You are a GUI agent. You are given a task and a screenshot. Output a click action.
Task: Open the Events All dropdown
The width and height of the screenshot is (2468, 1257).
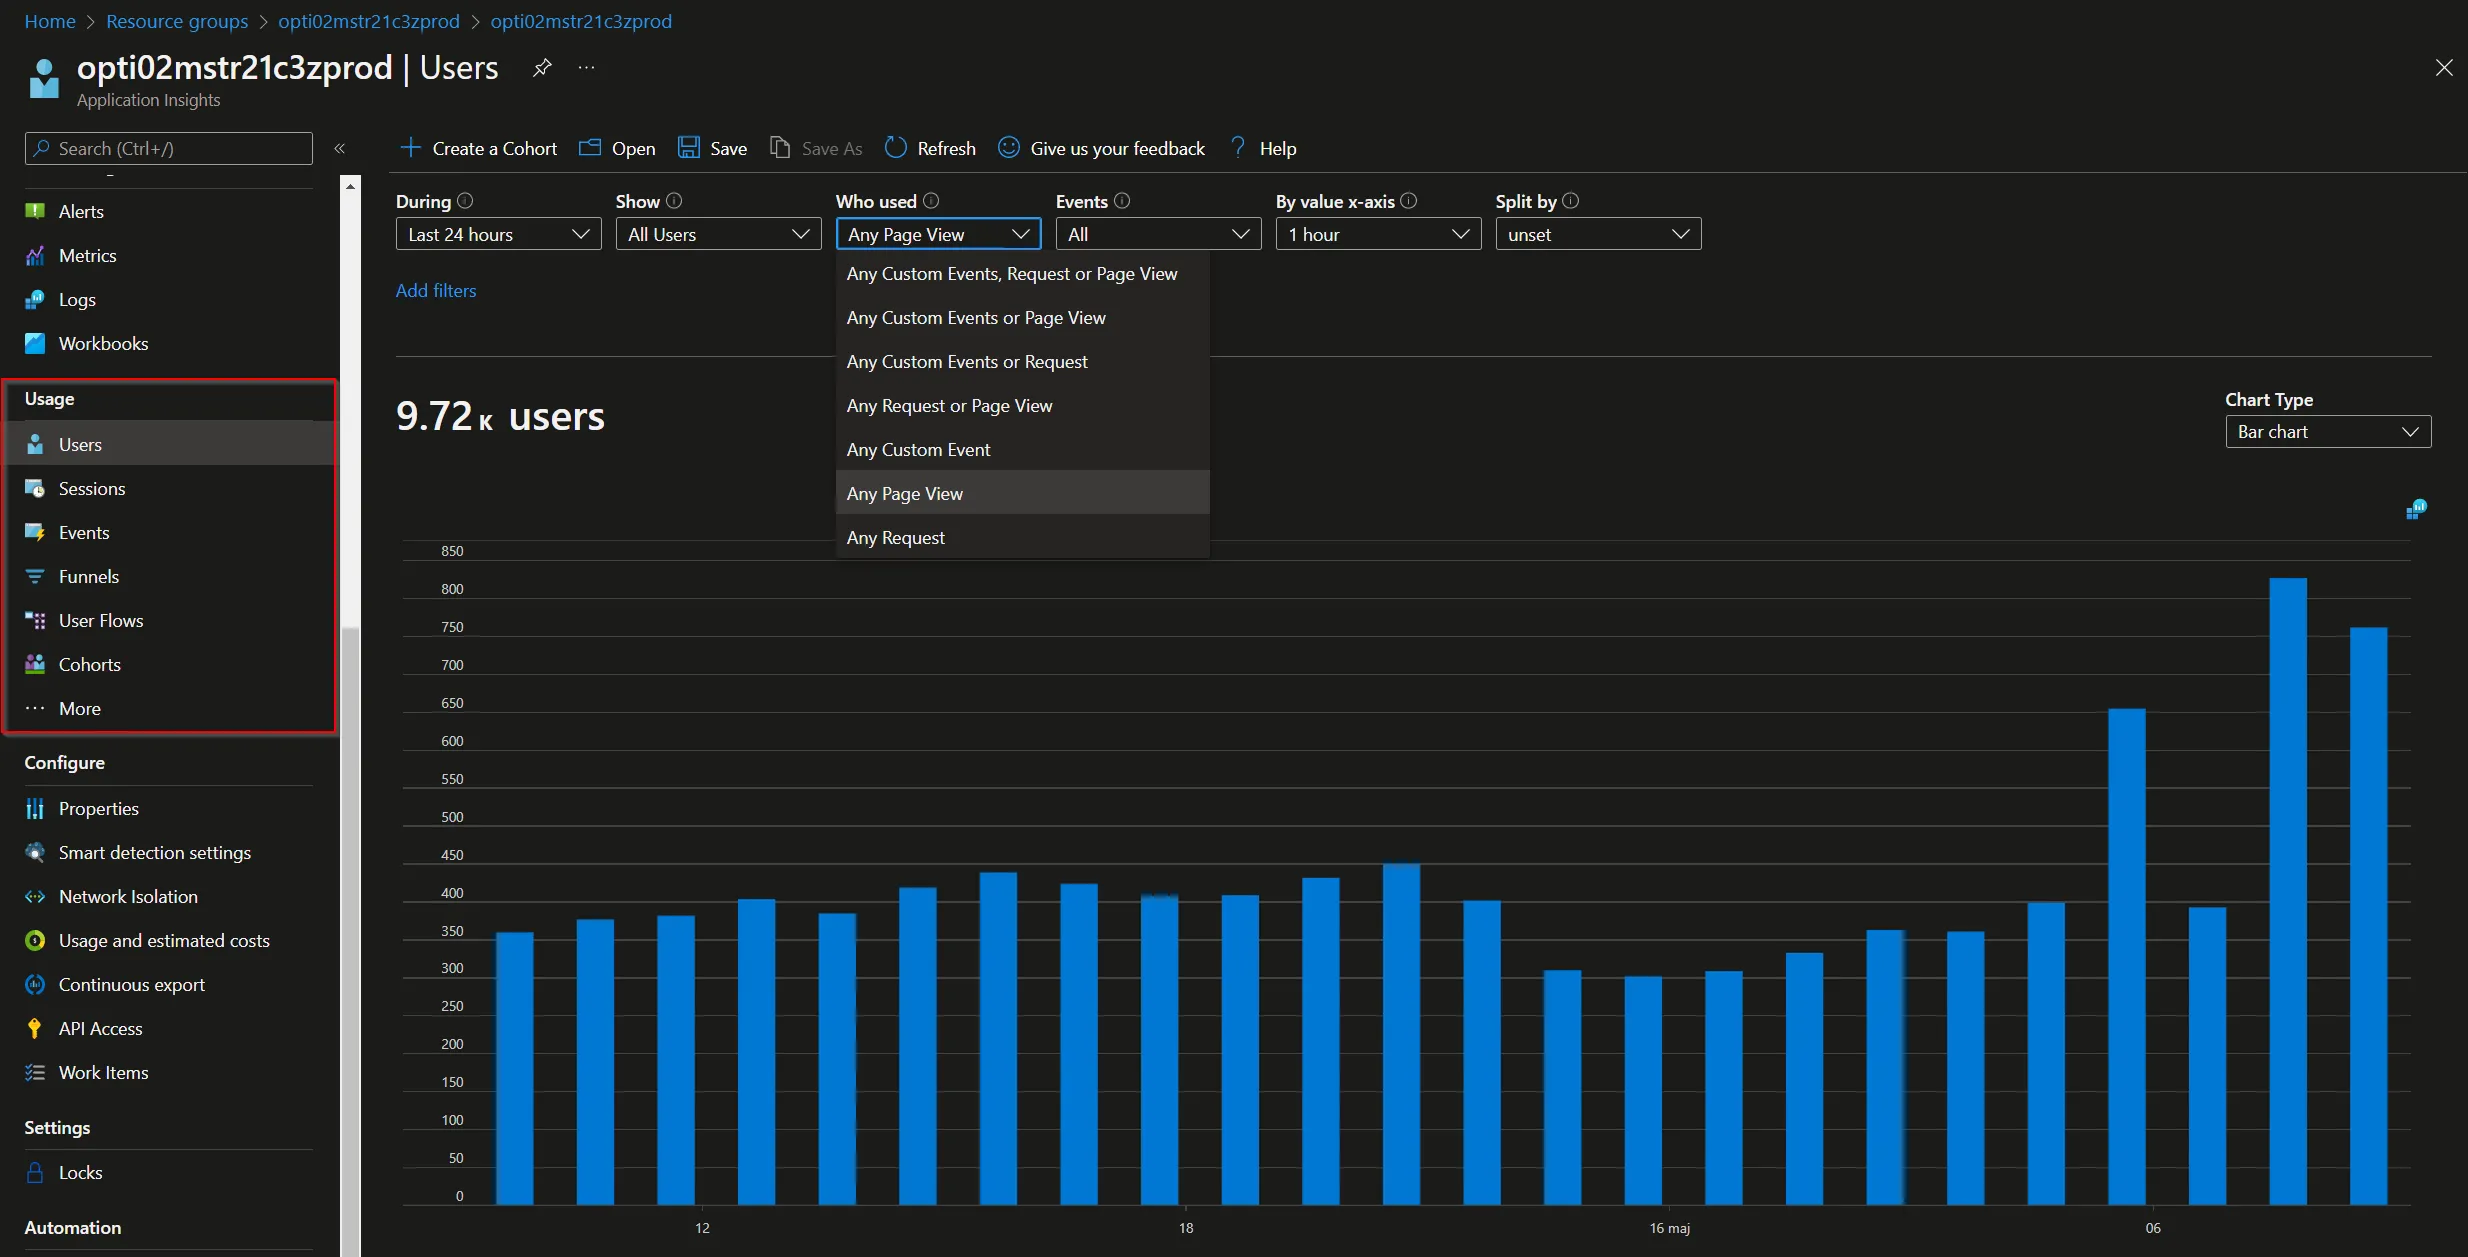pos(1158,234)
